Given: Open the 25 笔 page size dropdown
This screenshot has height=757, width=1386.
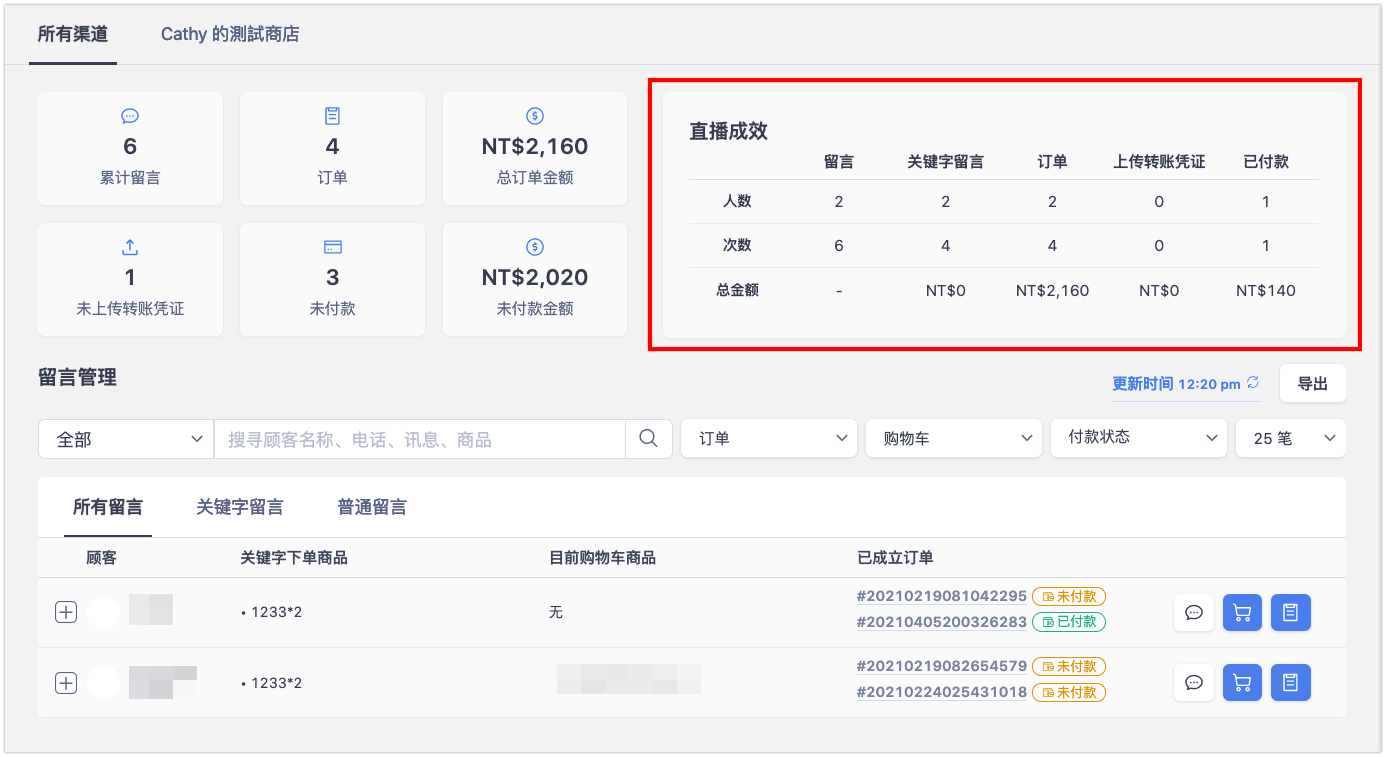Looking at the screenshot, I should [1291, 438].
